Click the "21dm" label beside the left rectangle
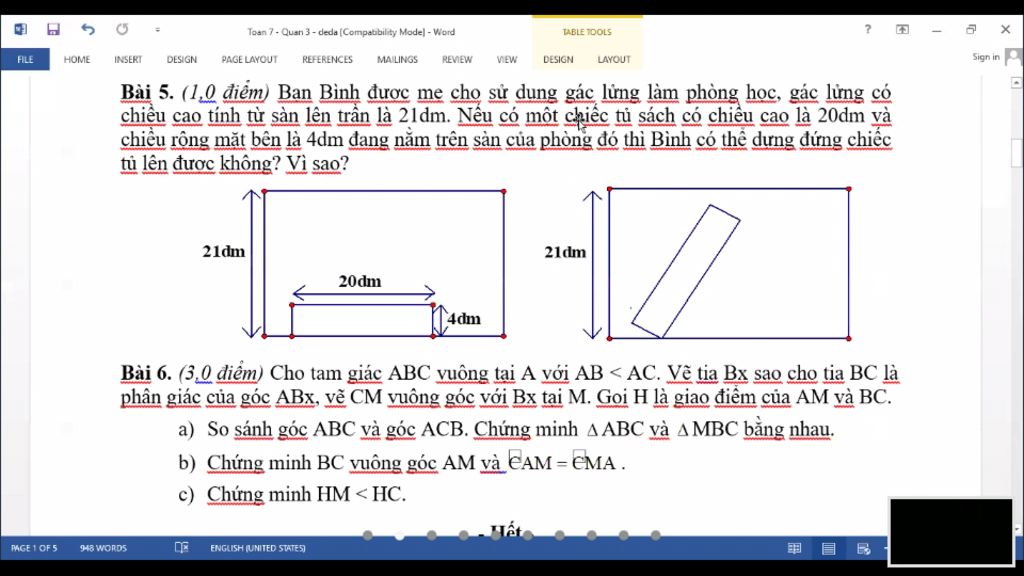Viewport: 1024px width, 576px height. (x=223, y=251)
